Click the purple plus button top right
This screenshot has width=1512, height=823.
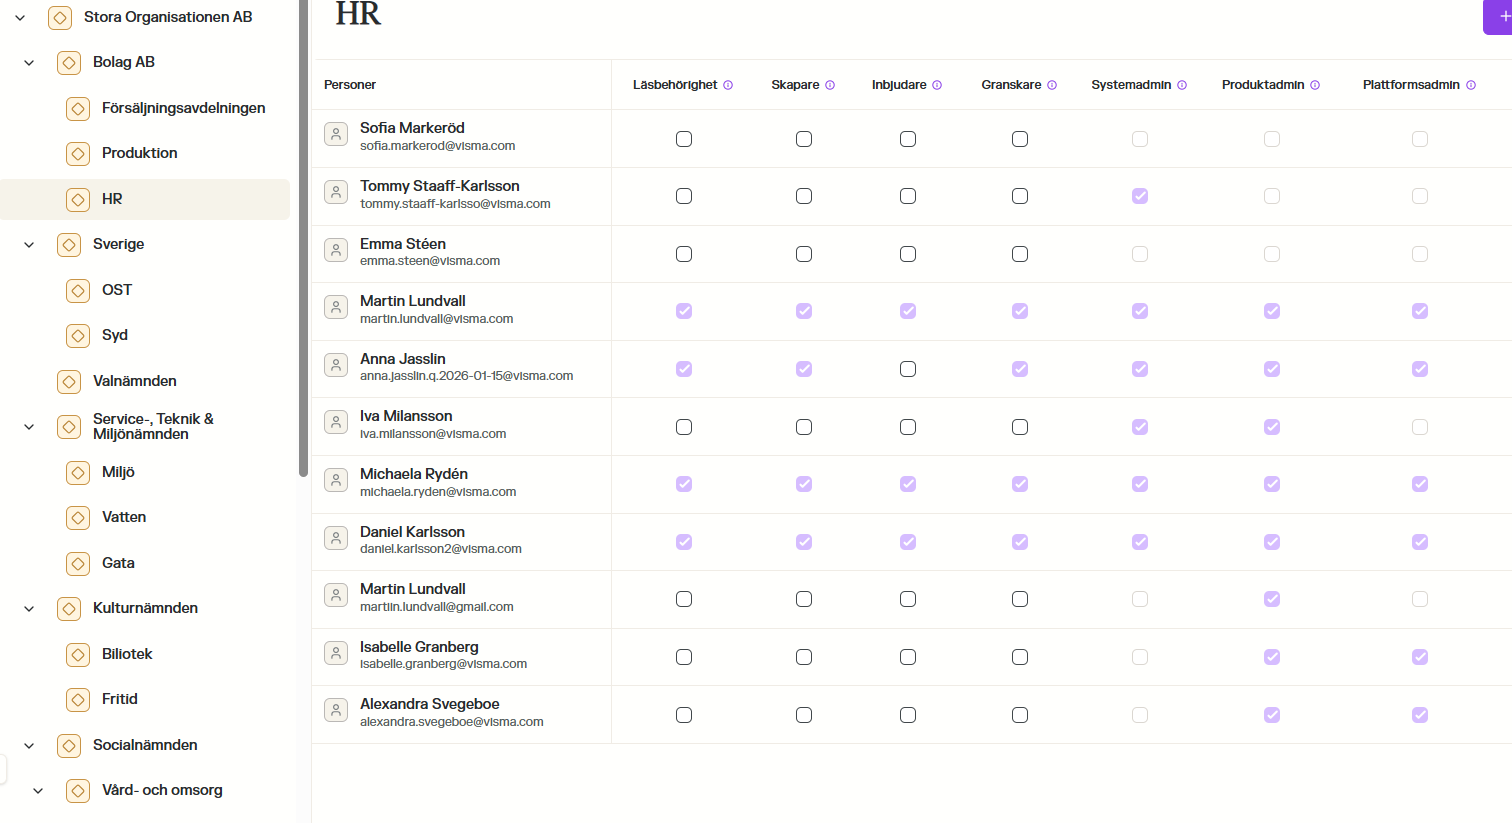click(x=1500, y=16)
